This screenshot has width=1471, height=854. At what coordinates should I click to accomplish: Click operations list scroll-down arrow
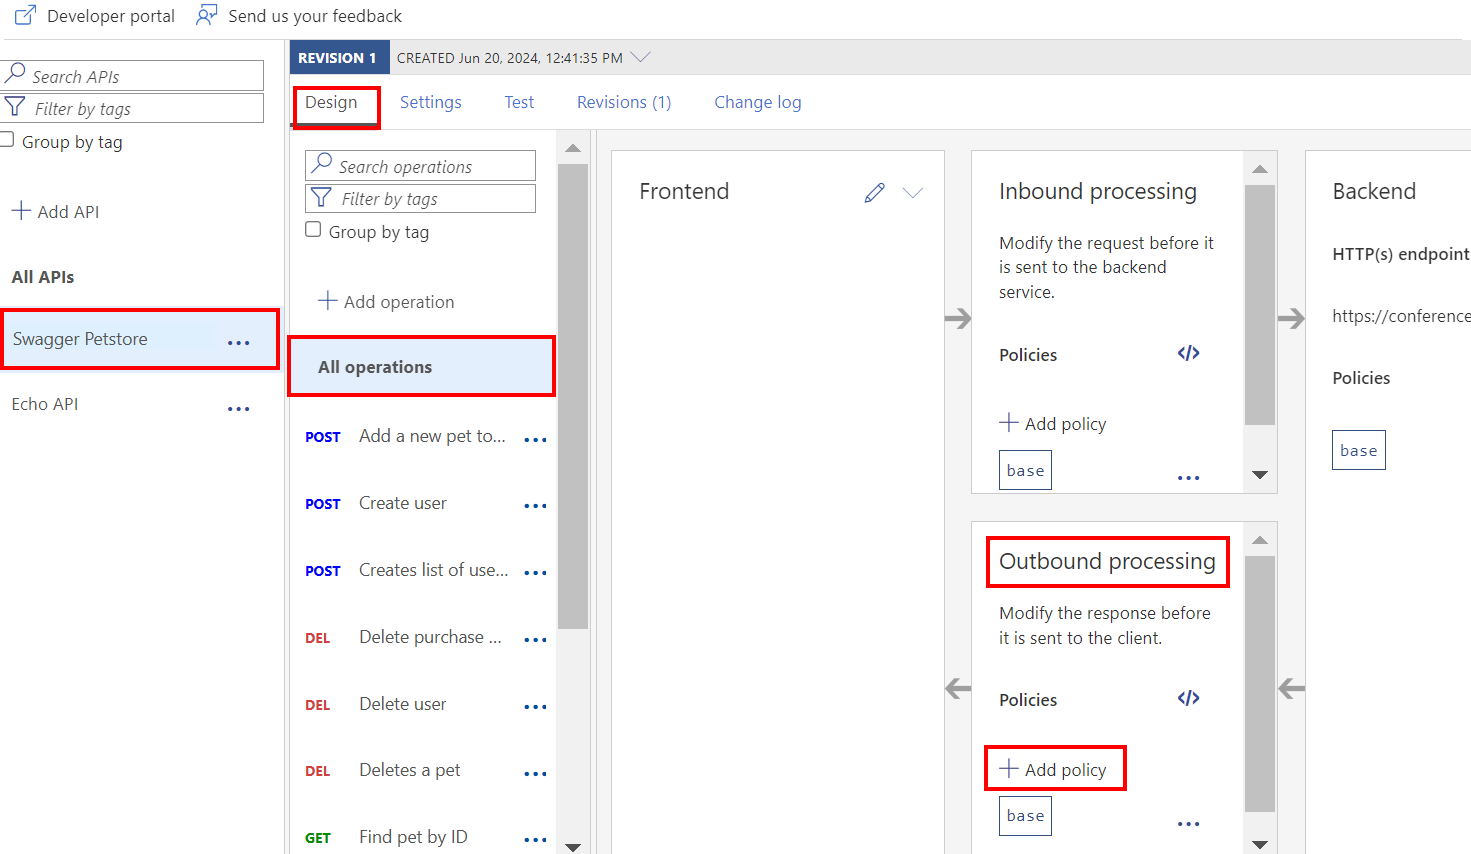click(x=573, y=846)
